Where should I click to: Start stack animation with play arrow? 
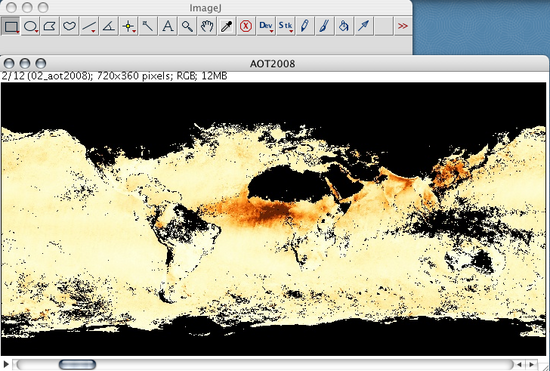(6, 364)
